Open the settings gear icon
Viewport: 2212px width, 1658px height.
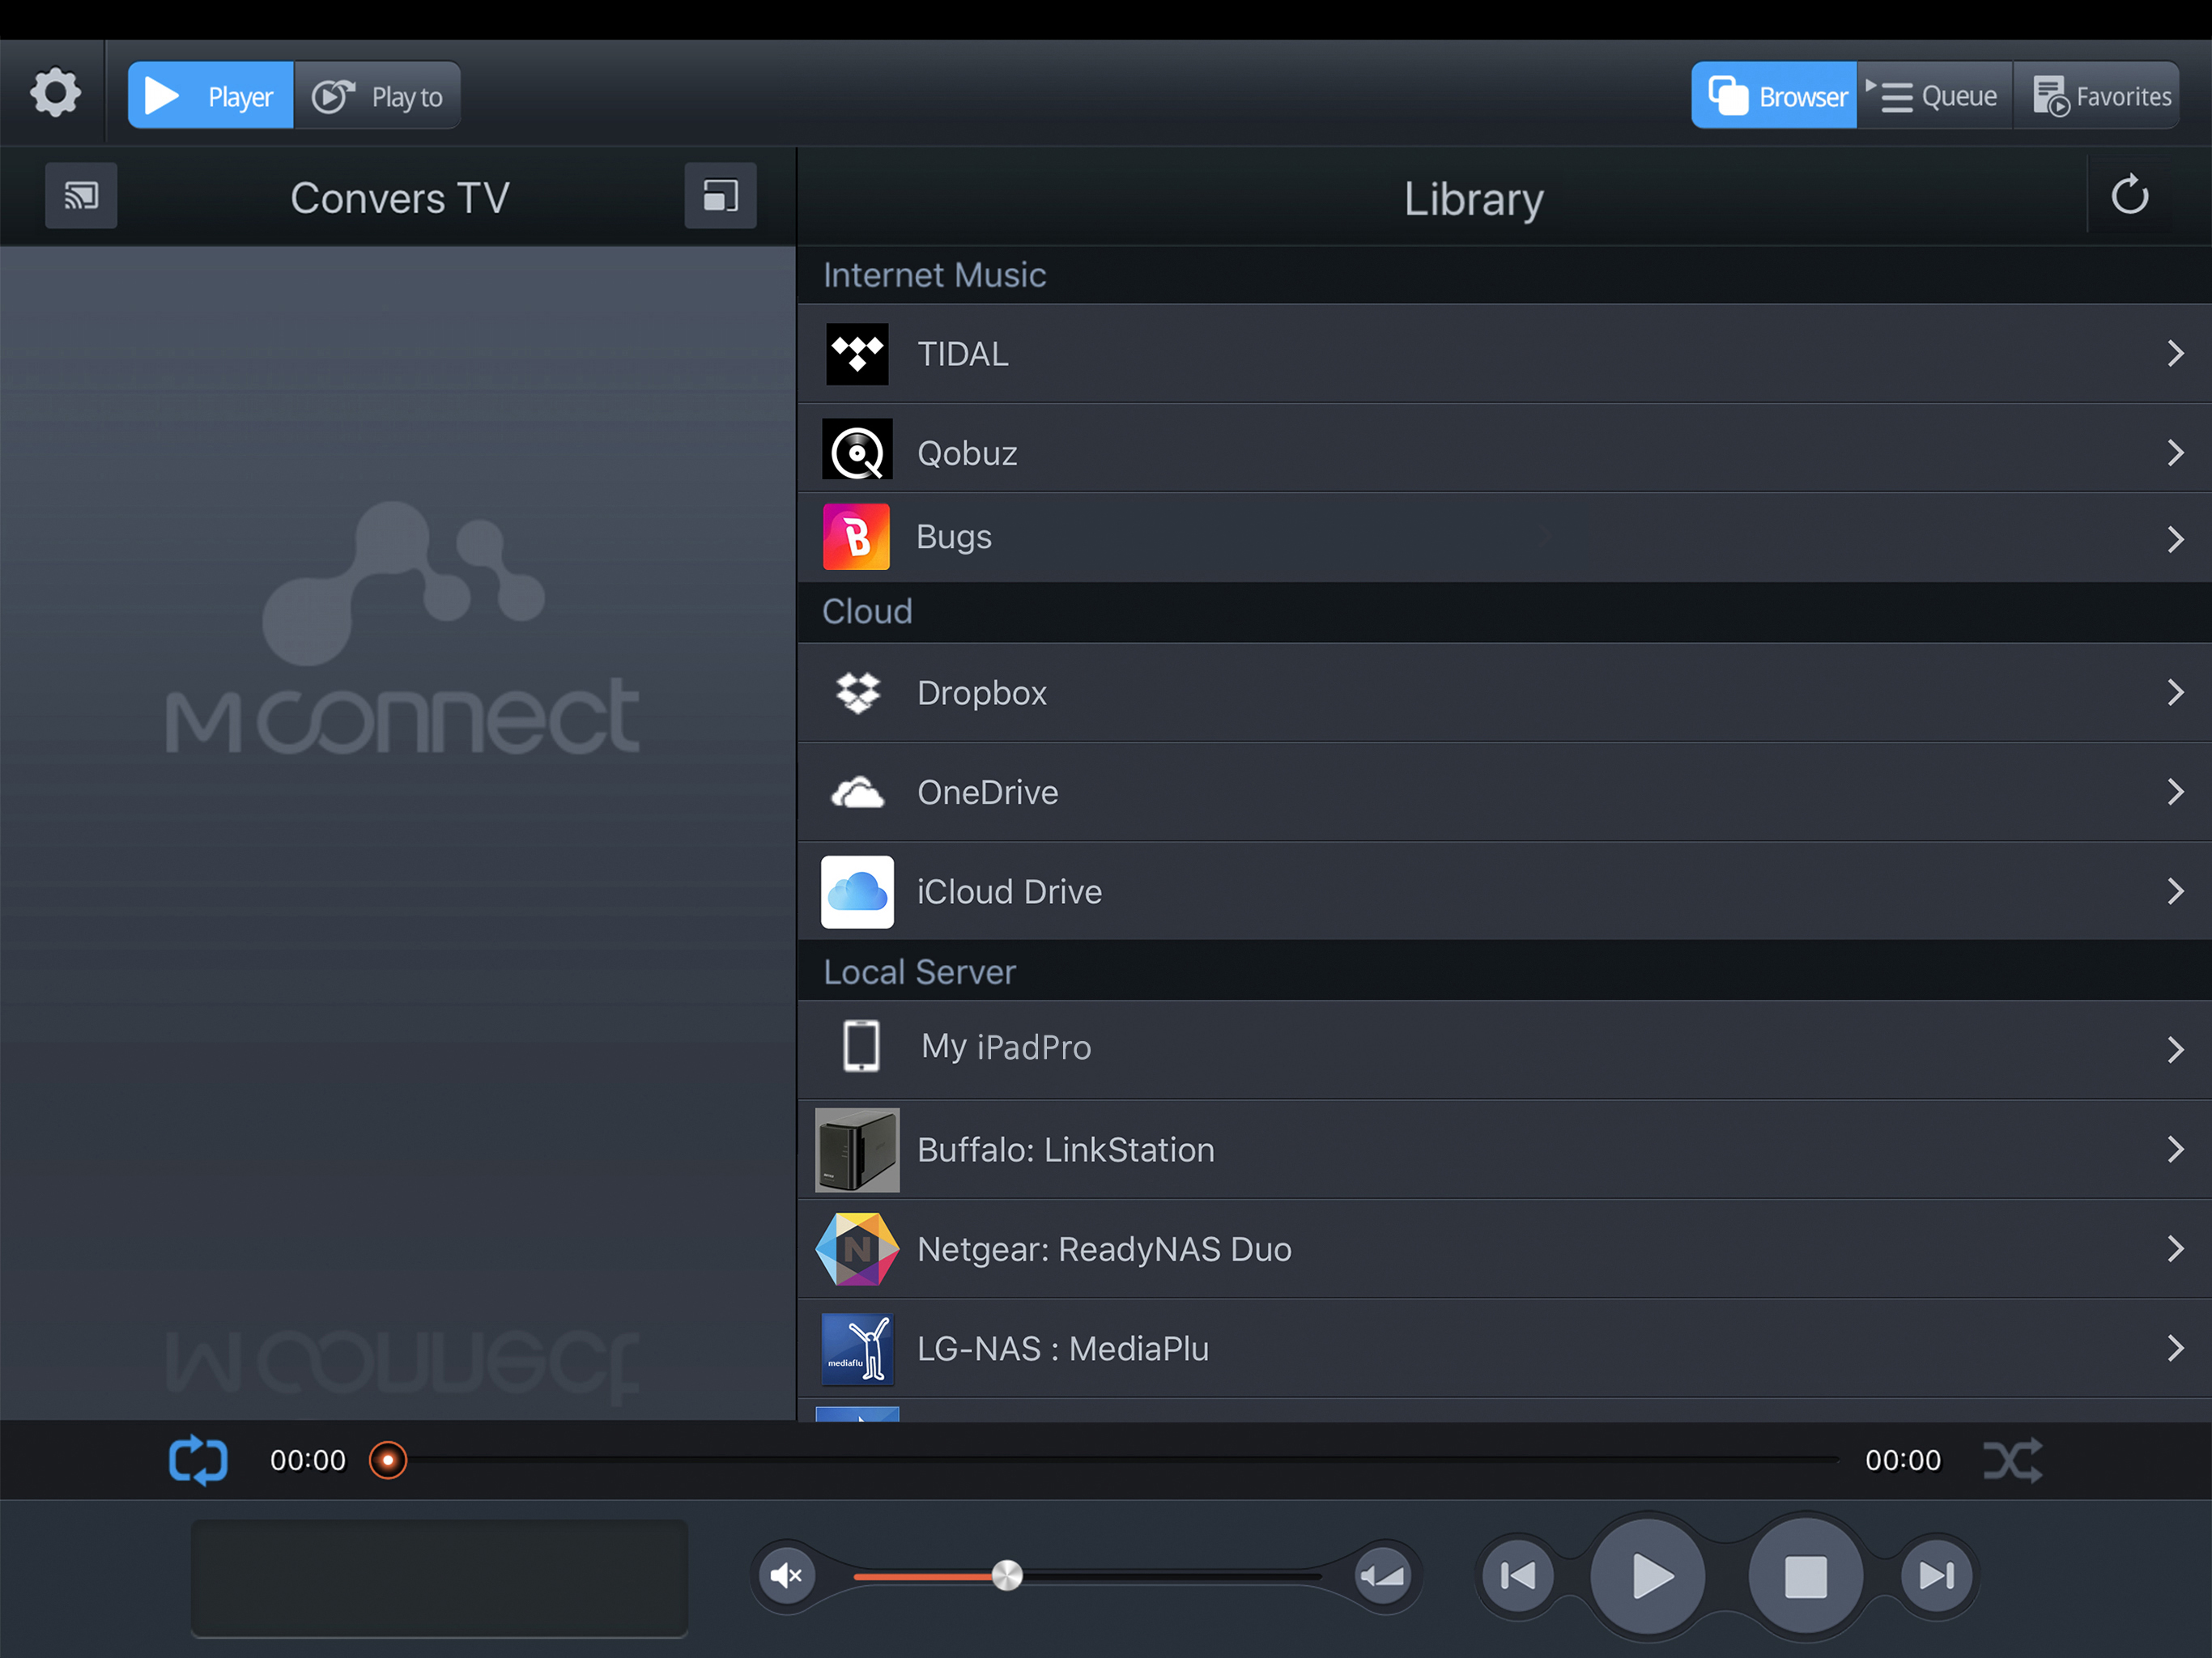click(x=55, y=94)
